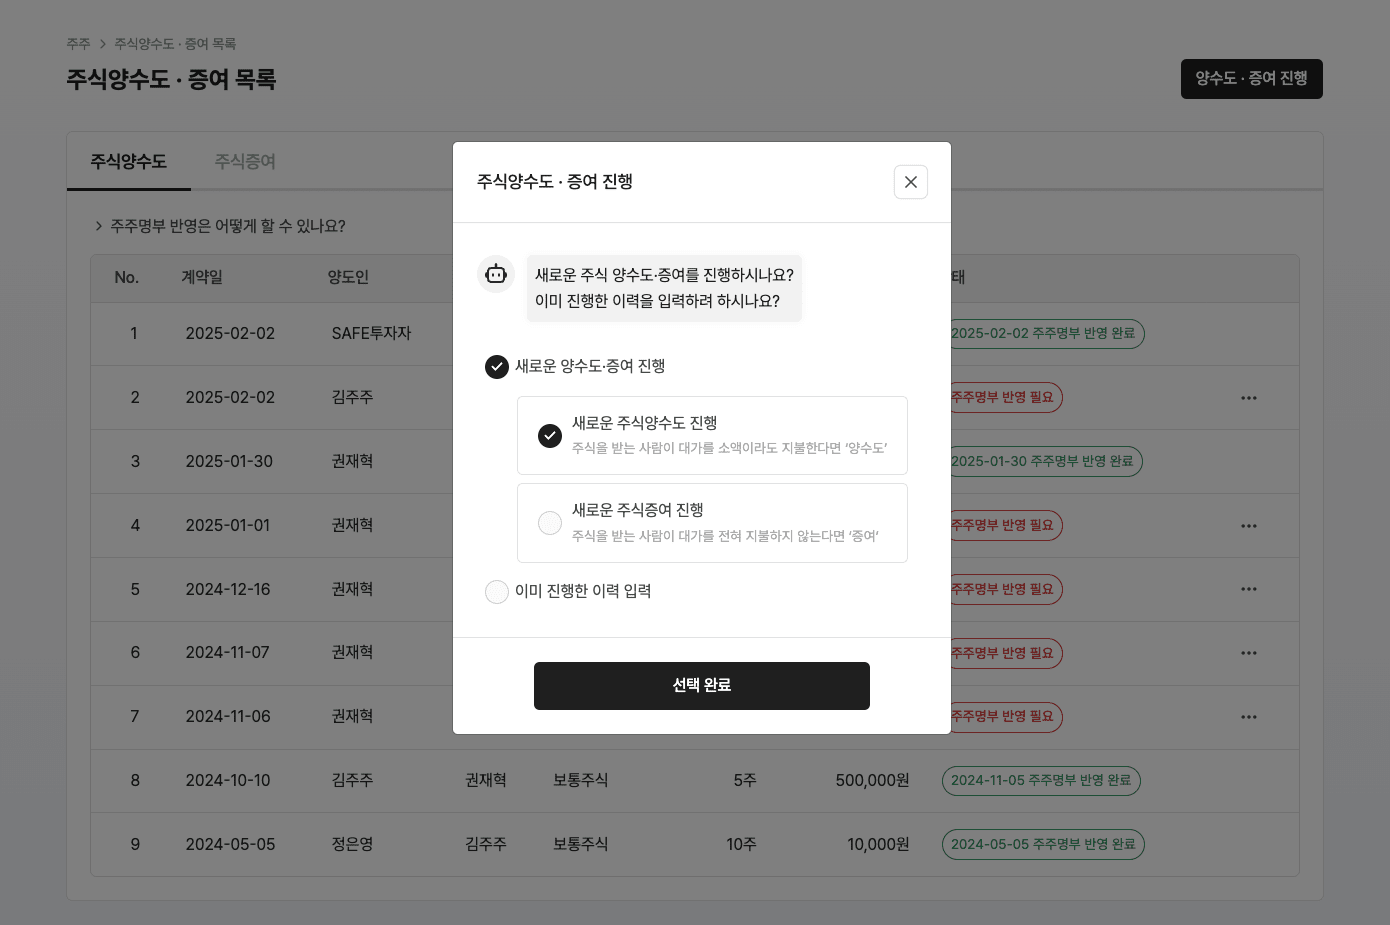Select the 새로운 주식양수도 진행 option
The image size is (1390, 925).
tap(549, 435)
